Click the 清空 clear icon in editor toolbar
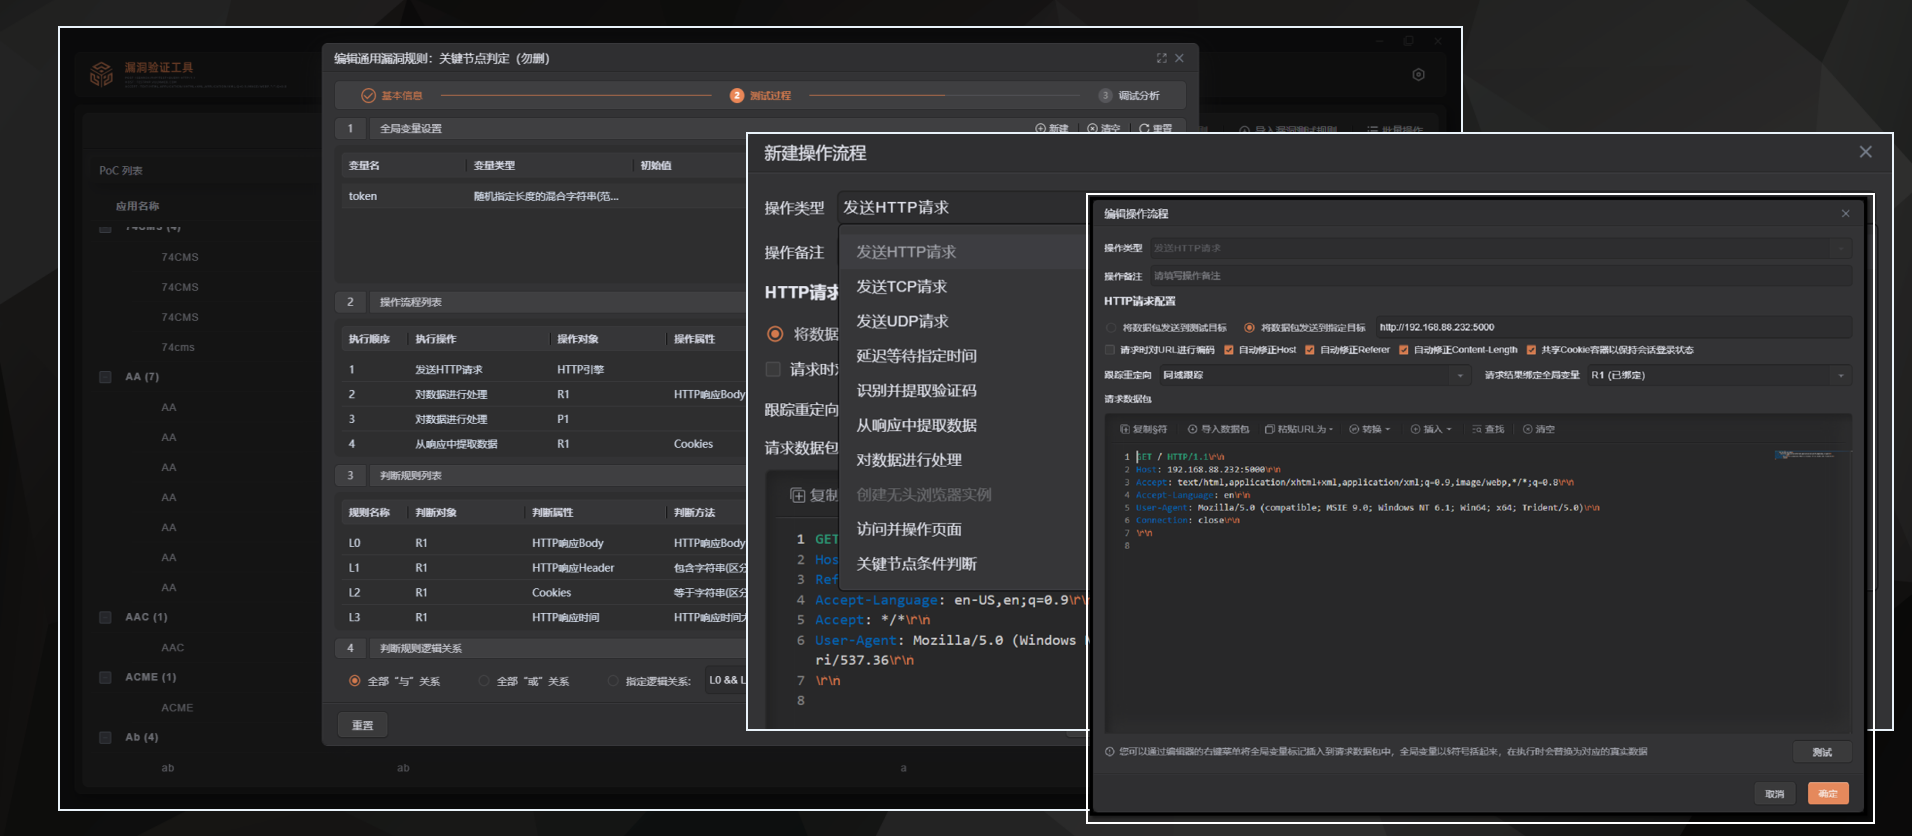The height and width of the screenshot is (836, 1912). point(1528,429)
